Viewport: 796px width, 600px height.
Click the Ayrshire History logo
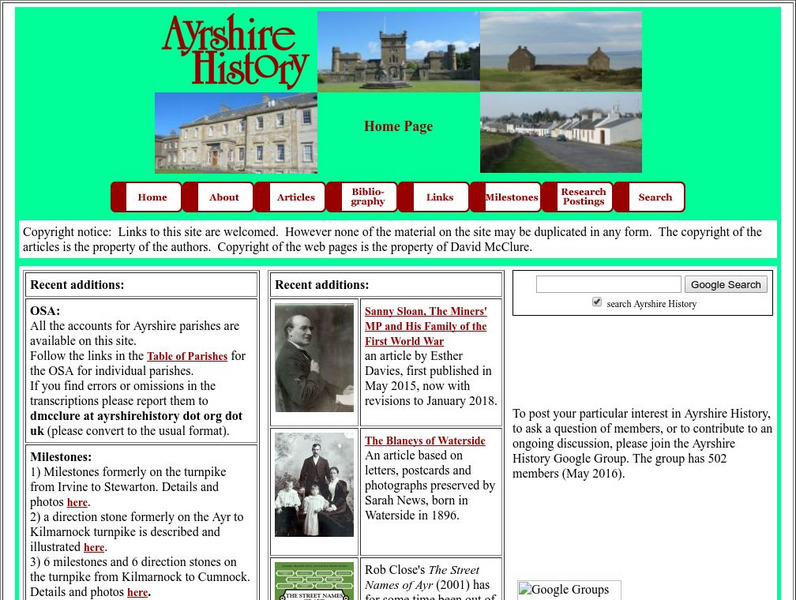[x=235, y=50]
